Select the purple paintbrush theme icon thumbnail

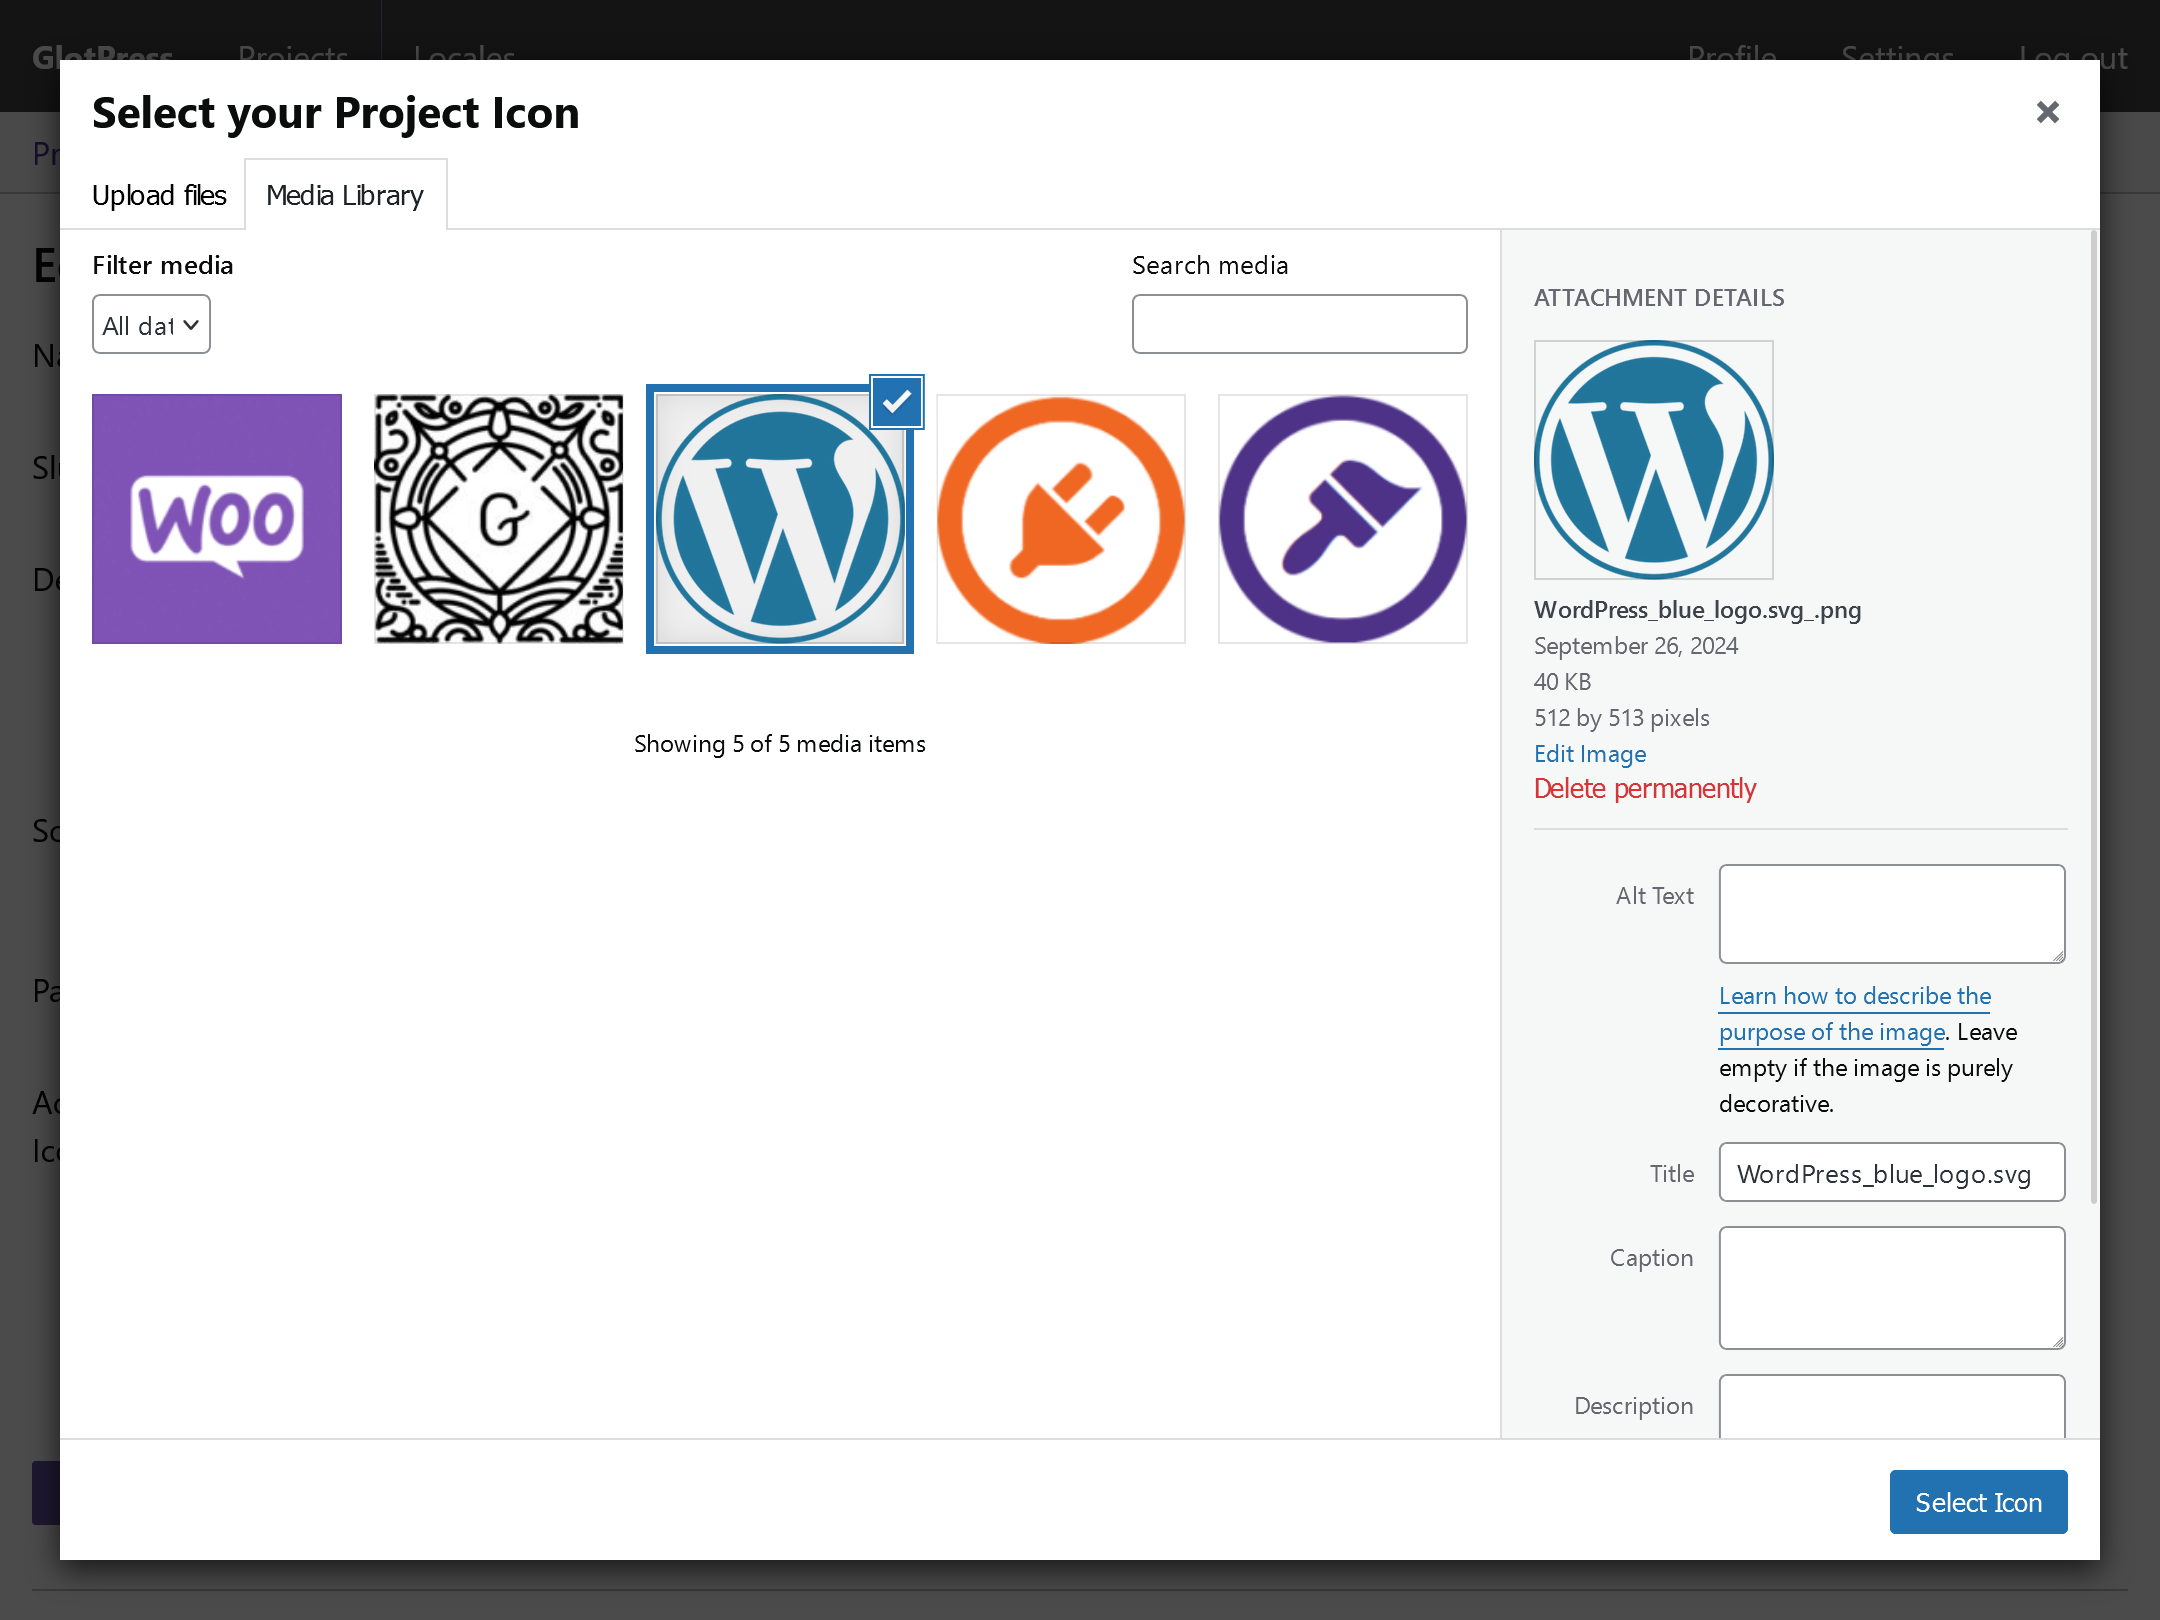[x=1343, y=519]
